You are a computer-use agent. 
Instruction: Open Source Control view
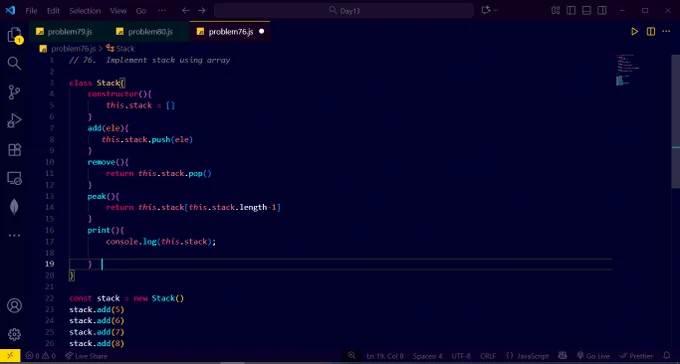click(14, 92)
